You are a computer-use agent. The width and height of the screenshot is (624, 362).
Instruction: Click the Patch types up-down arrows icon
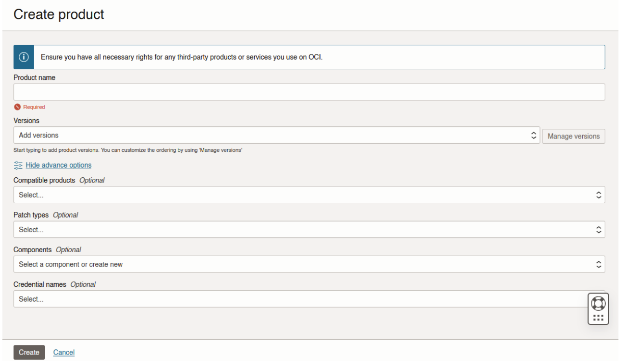click(x=598, y=230)
